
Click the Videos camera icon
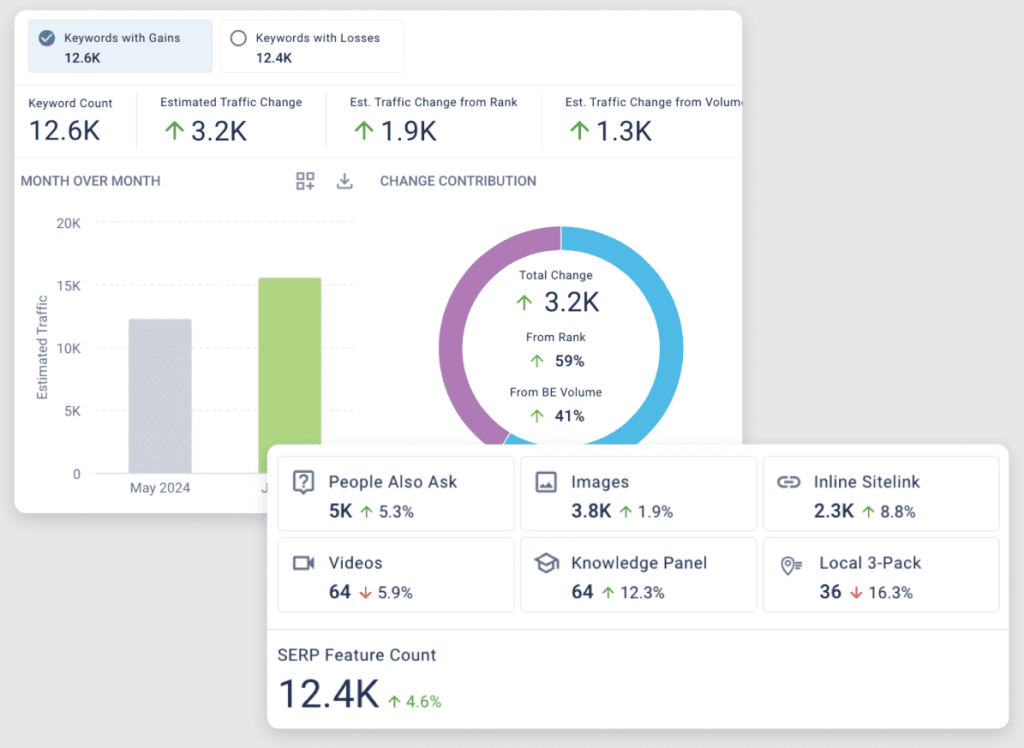(x=303, y=563)
